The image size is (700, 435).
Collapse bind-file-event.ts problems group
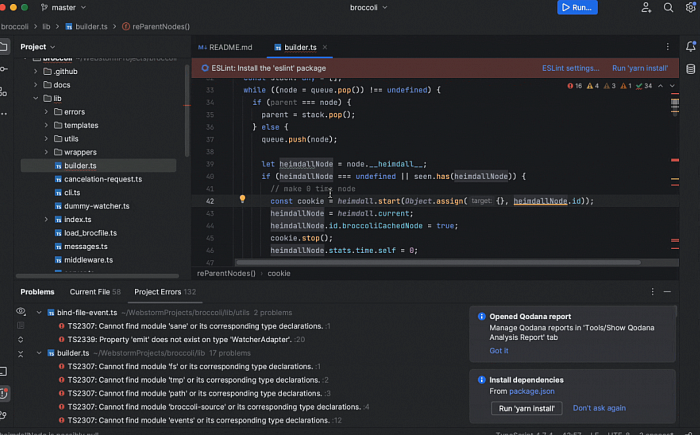coord(39,313)
